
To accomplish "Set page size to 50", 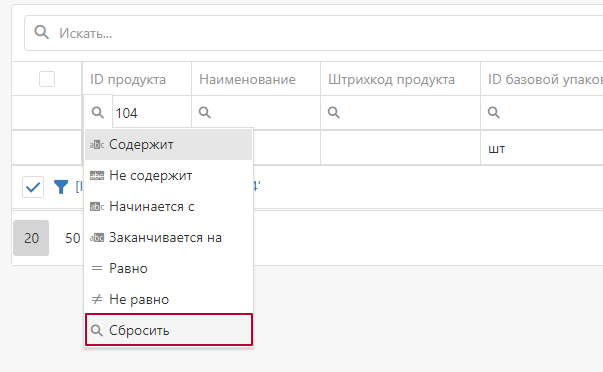I will pyautogui.click(x=73, y=238).
